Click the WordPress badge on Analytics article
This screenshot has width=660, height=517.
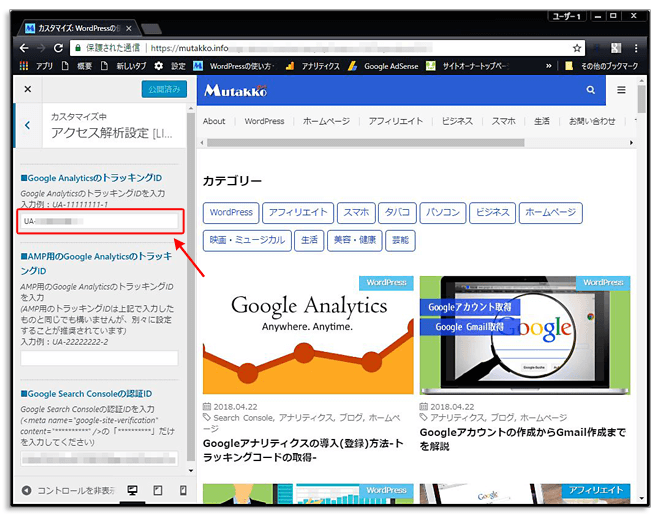point(386,282)
